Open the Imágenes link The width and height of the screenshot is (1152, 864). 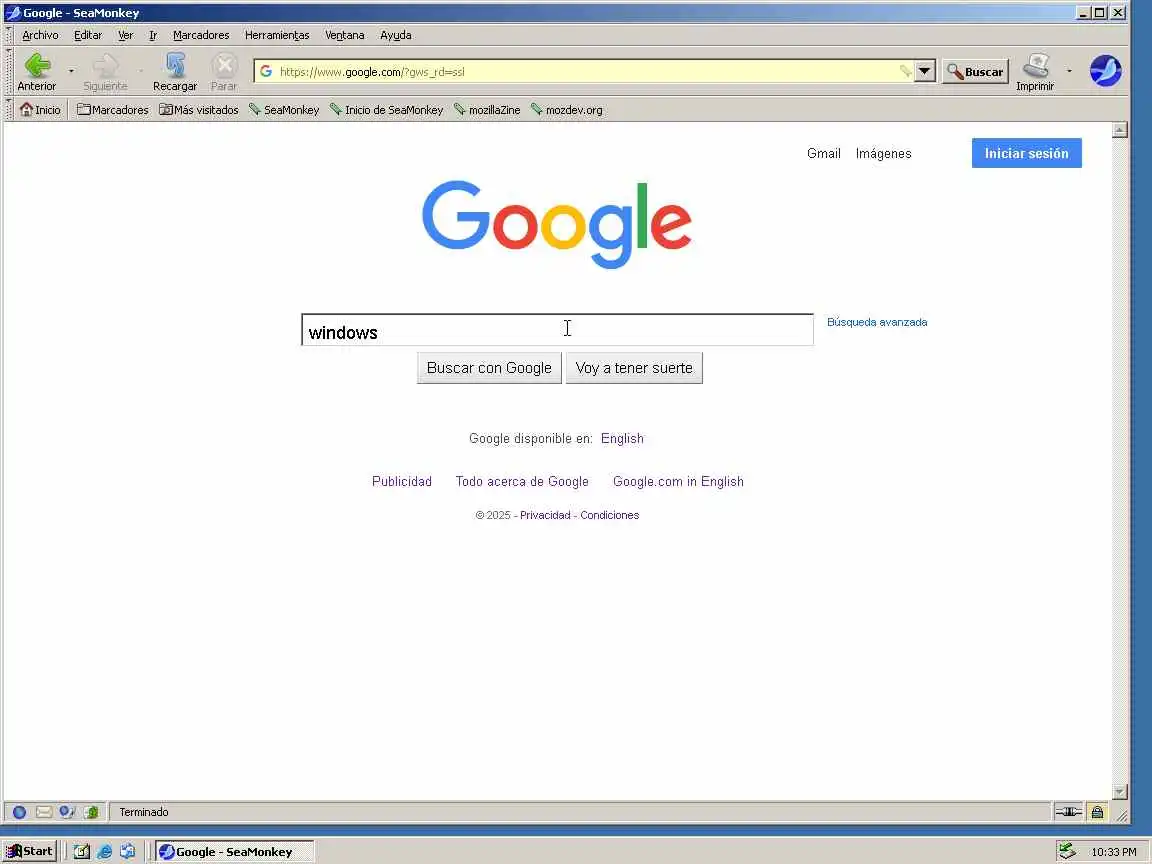click(x=883, y=154)
